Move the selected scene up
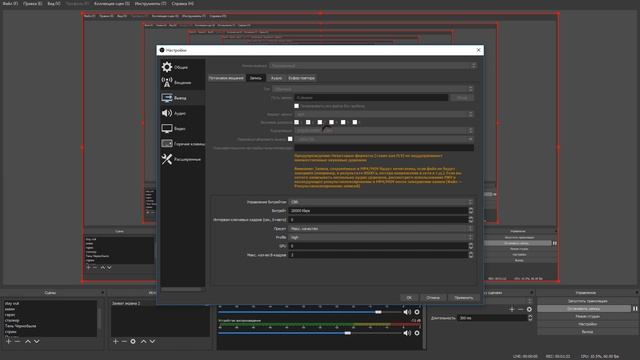Viewport: 640px width, 360px height. tap(28, 341)
